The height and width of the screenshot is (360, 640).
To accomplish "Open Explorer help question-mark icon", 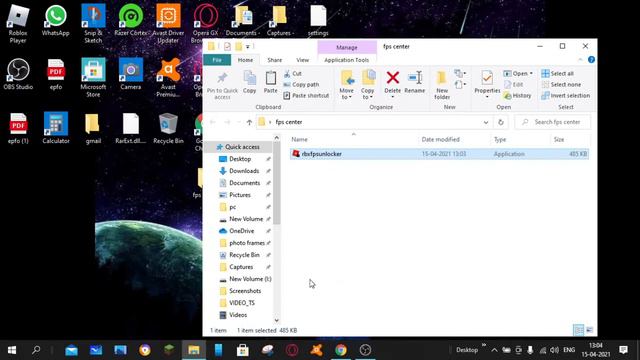I will (591, 60).
